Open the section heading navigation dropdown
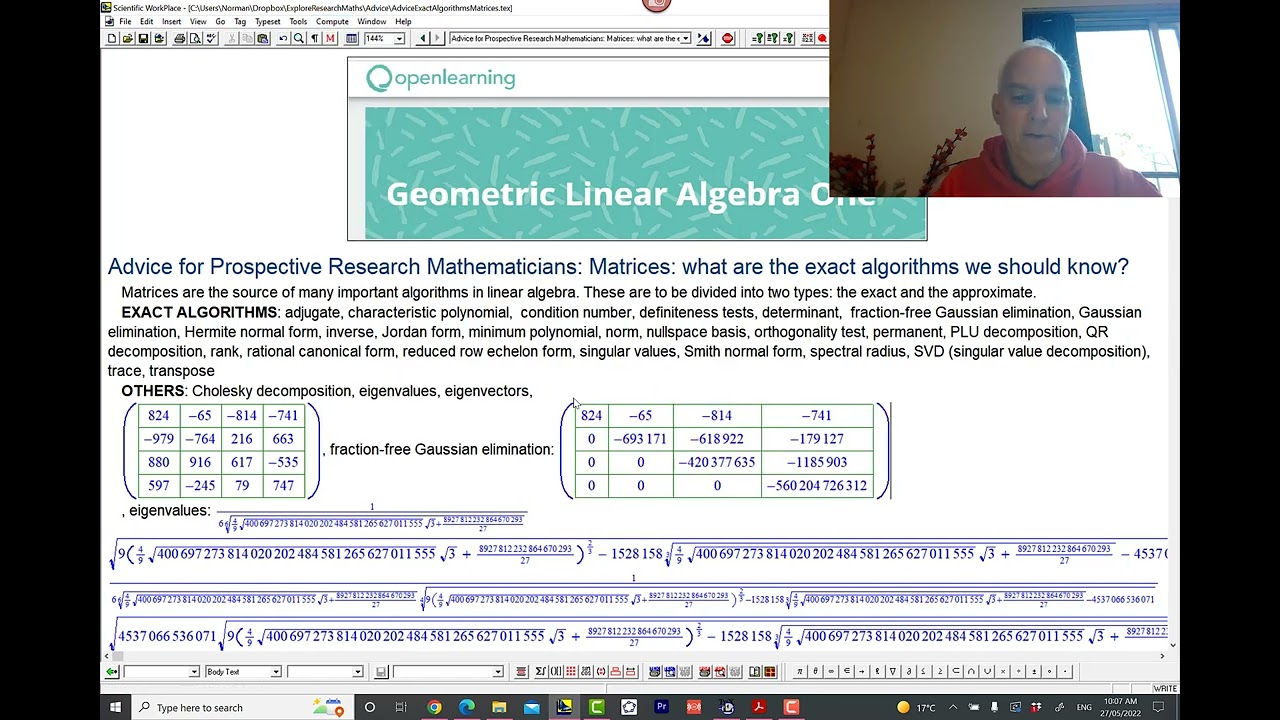The height and width of the screenshot is (720, 1280). [685, 38]
